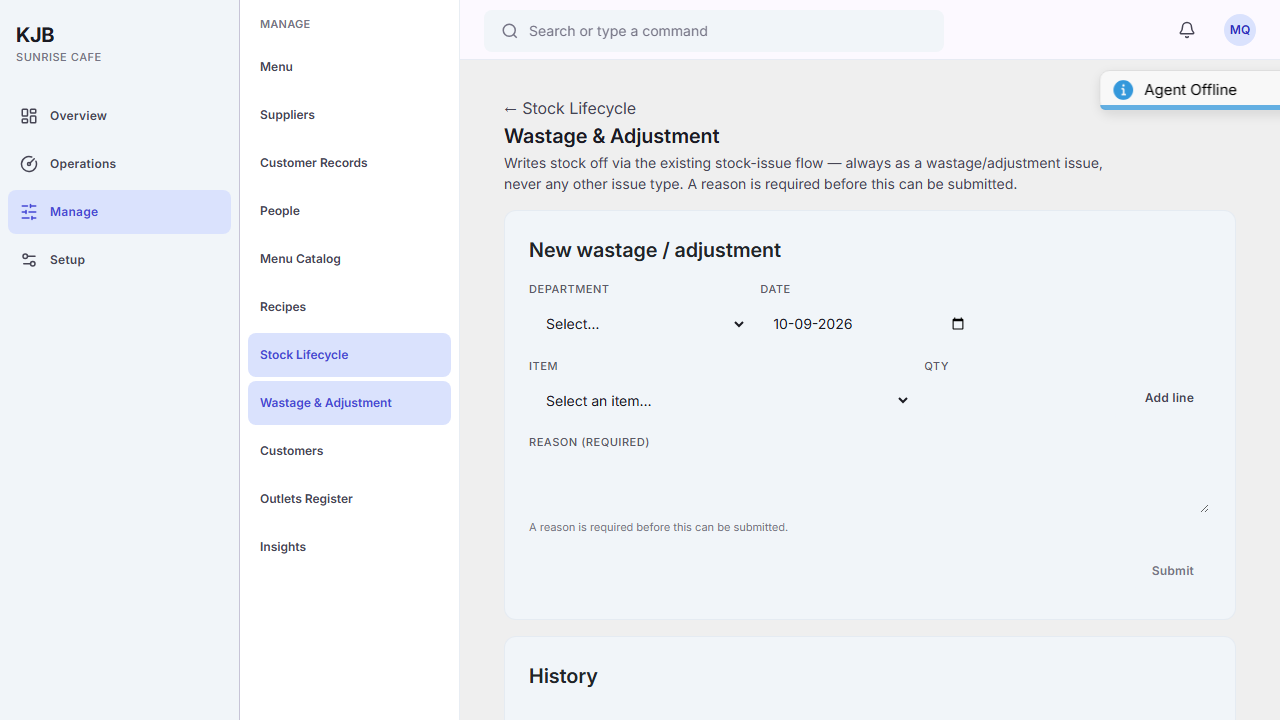
Task: Open the MQ user avatar menu
Action: [1240, 30]
